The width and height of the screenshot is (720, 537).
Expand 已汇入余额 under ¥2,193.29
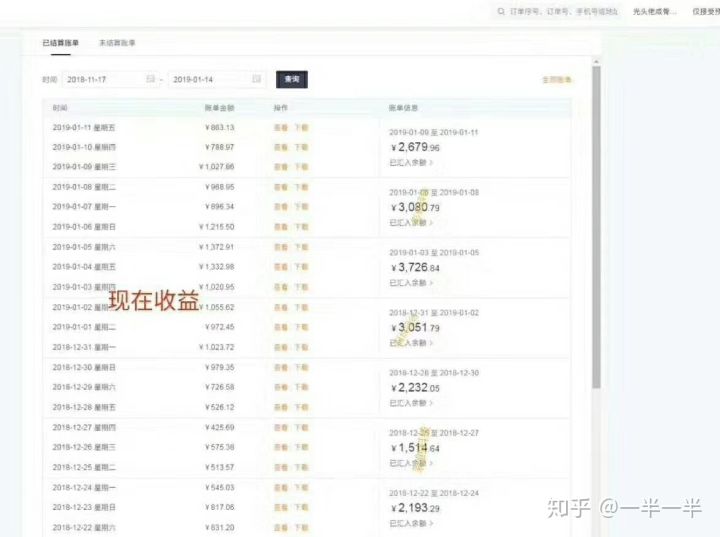click(411, 524)
